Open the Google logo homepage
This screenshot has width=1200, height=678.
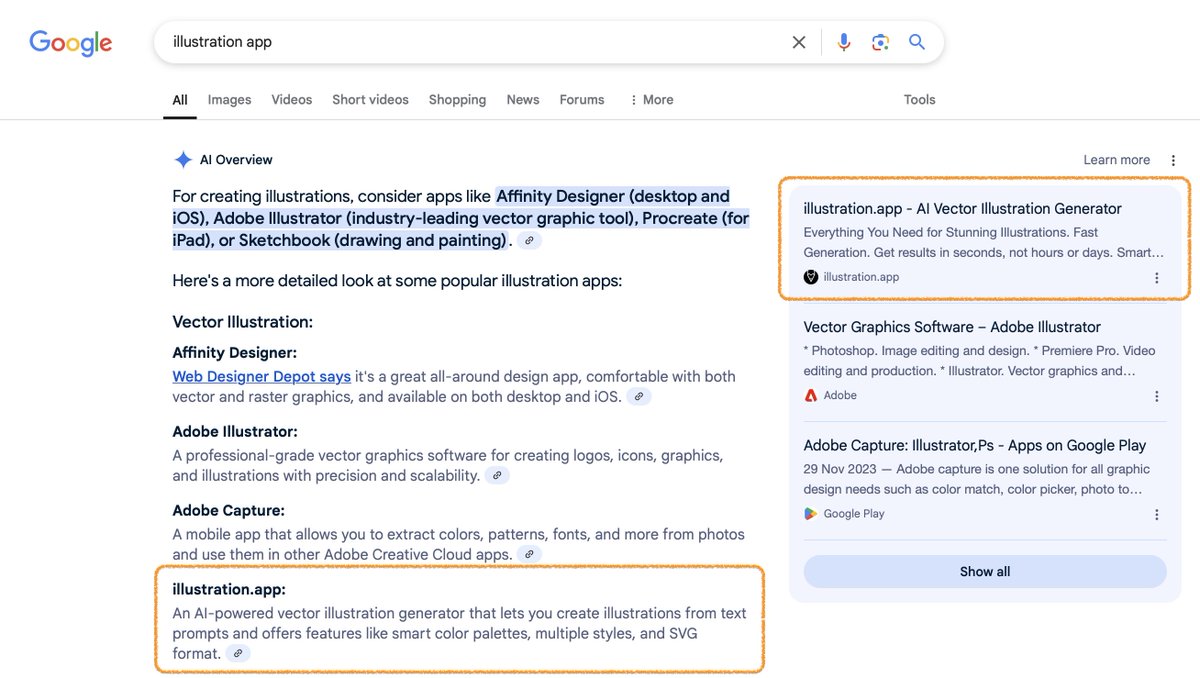70,43
